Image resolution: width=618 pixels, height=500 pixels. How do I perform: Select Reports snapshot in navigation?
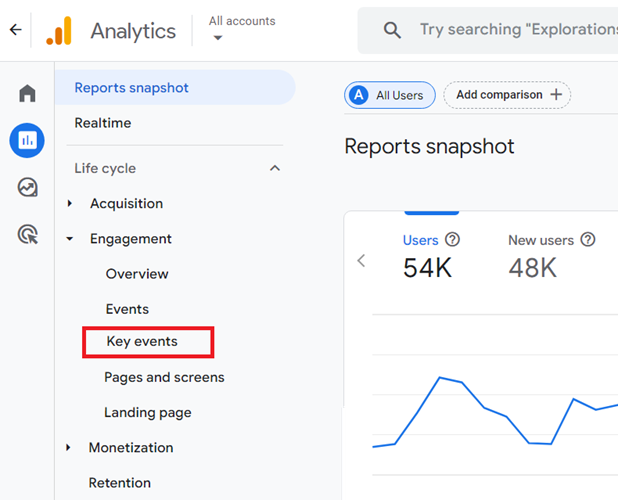(x=132, y=88)
